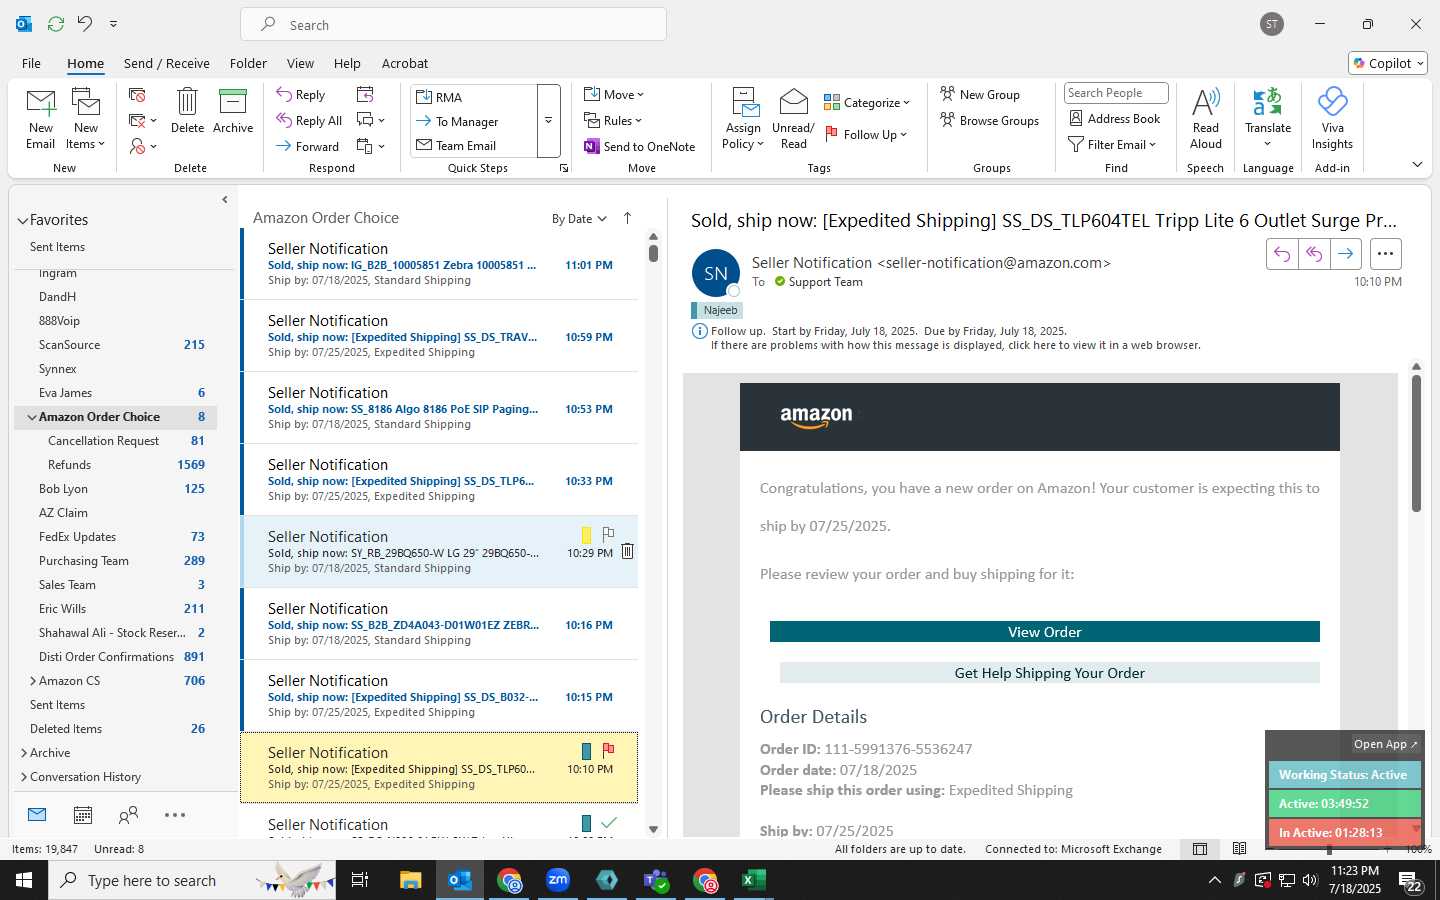Toggle the flag on the 10:29 PM email
Viewport: 1440px width, 900px height.
click(608, 534)
